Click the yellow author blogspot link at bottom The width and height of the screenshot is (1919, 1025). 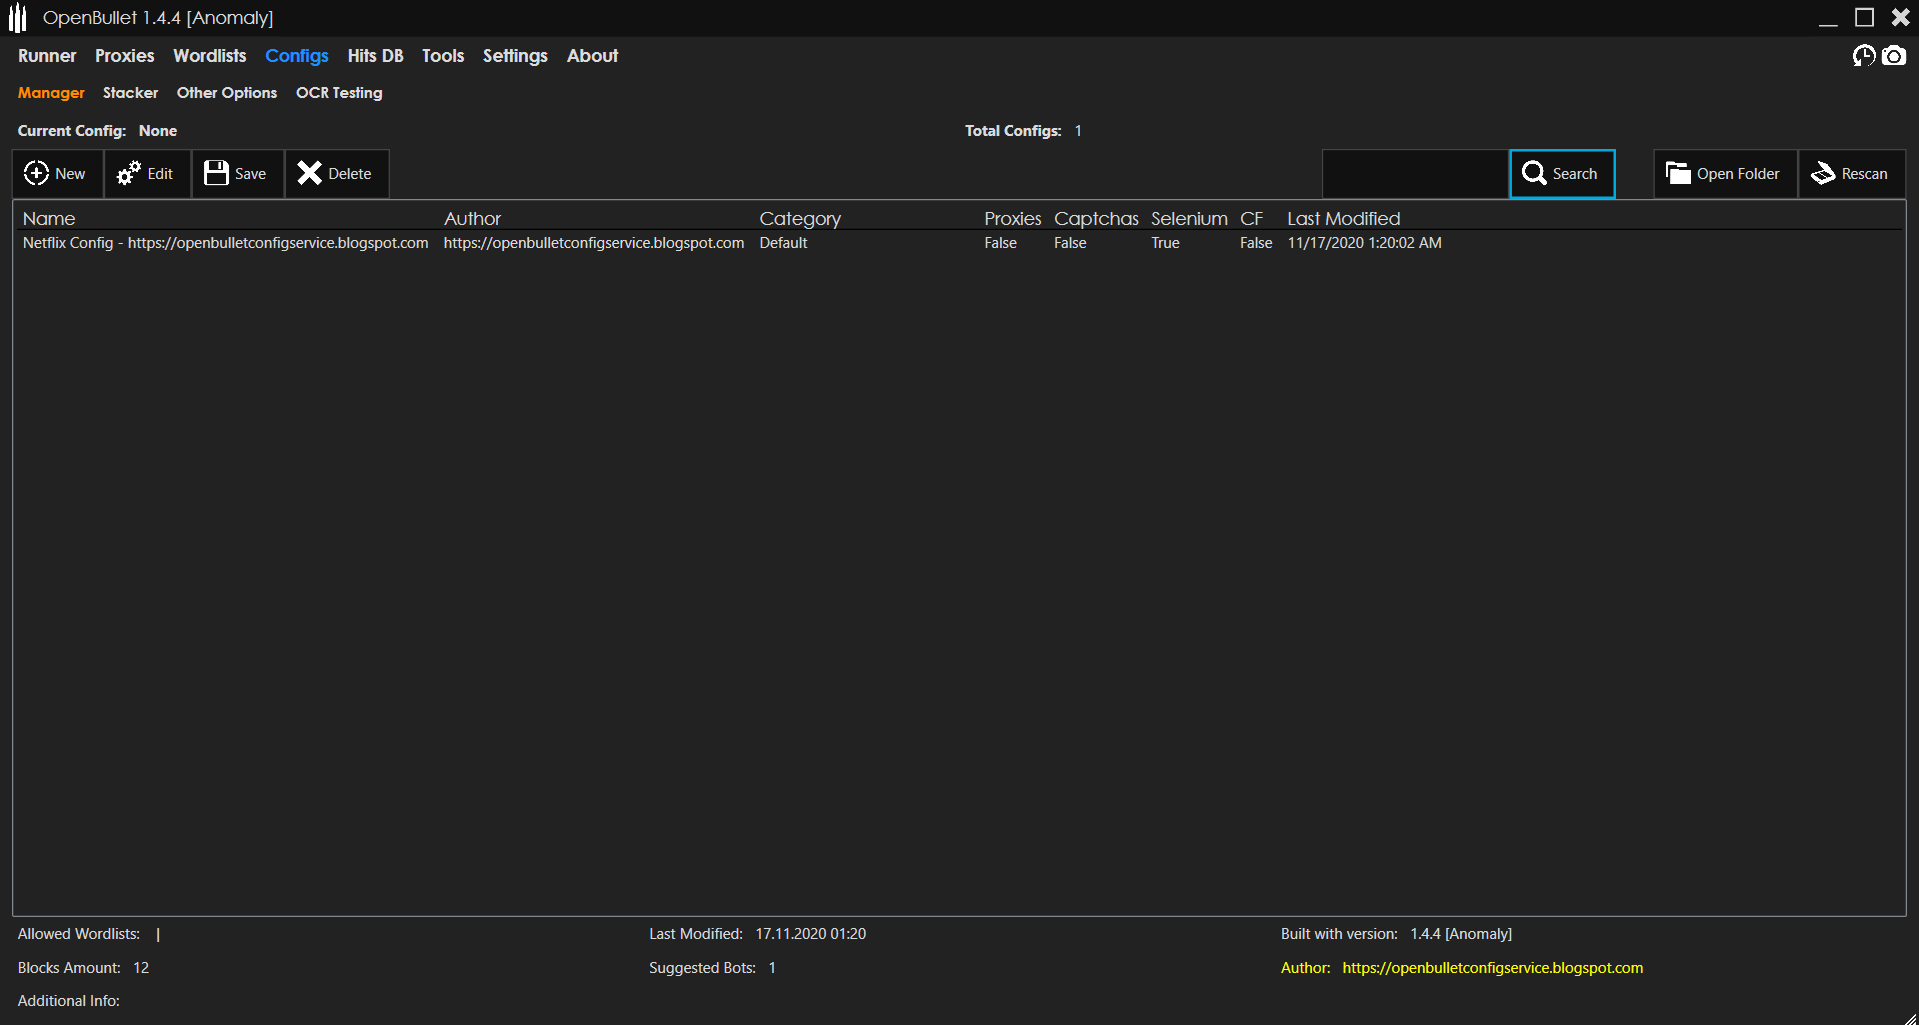(1493, 968)
